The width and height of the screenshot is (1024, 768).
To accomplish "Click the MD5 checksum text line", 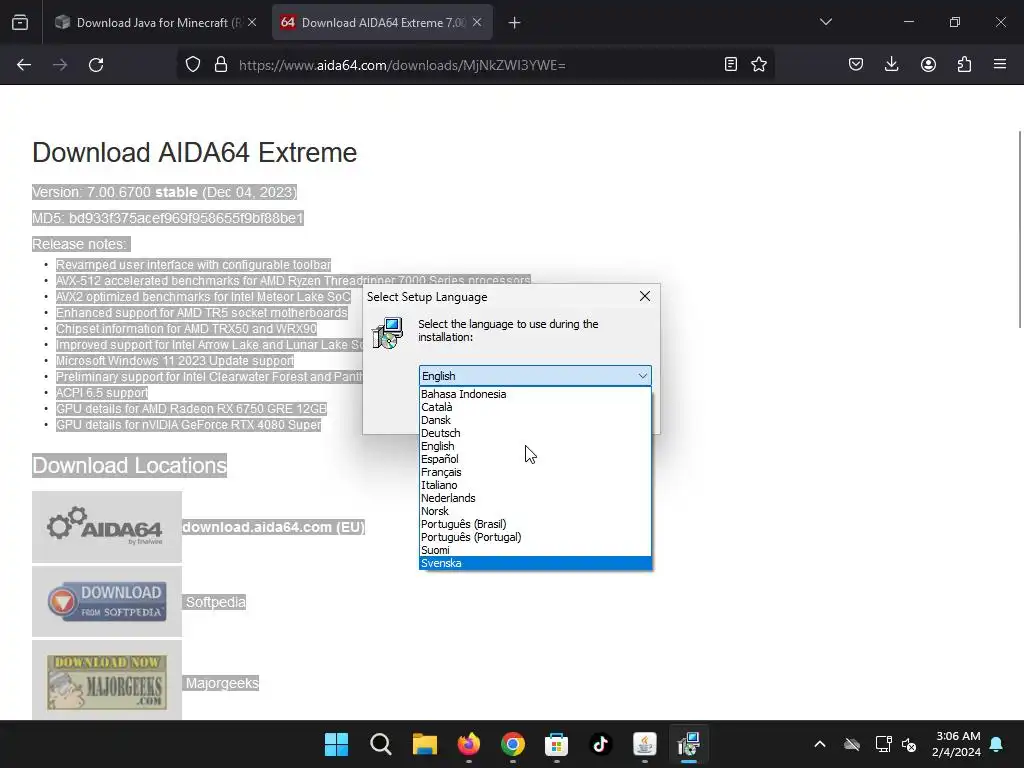I will 168,218.
